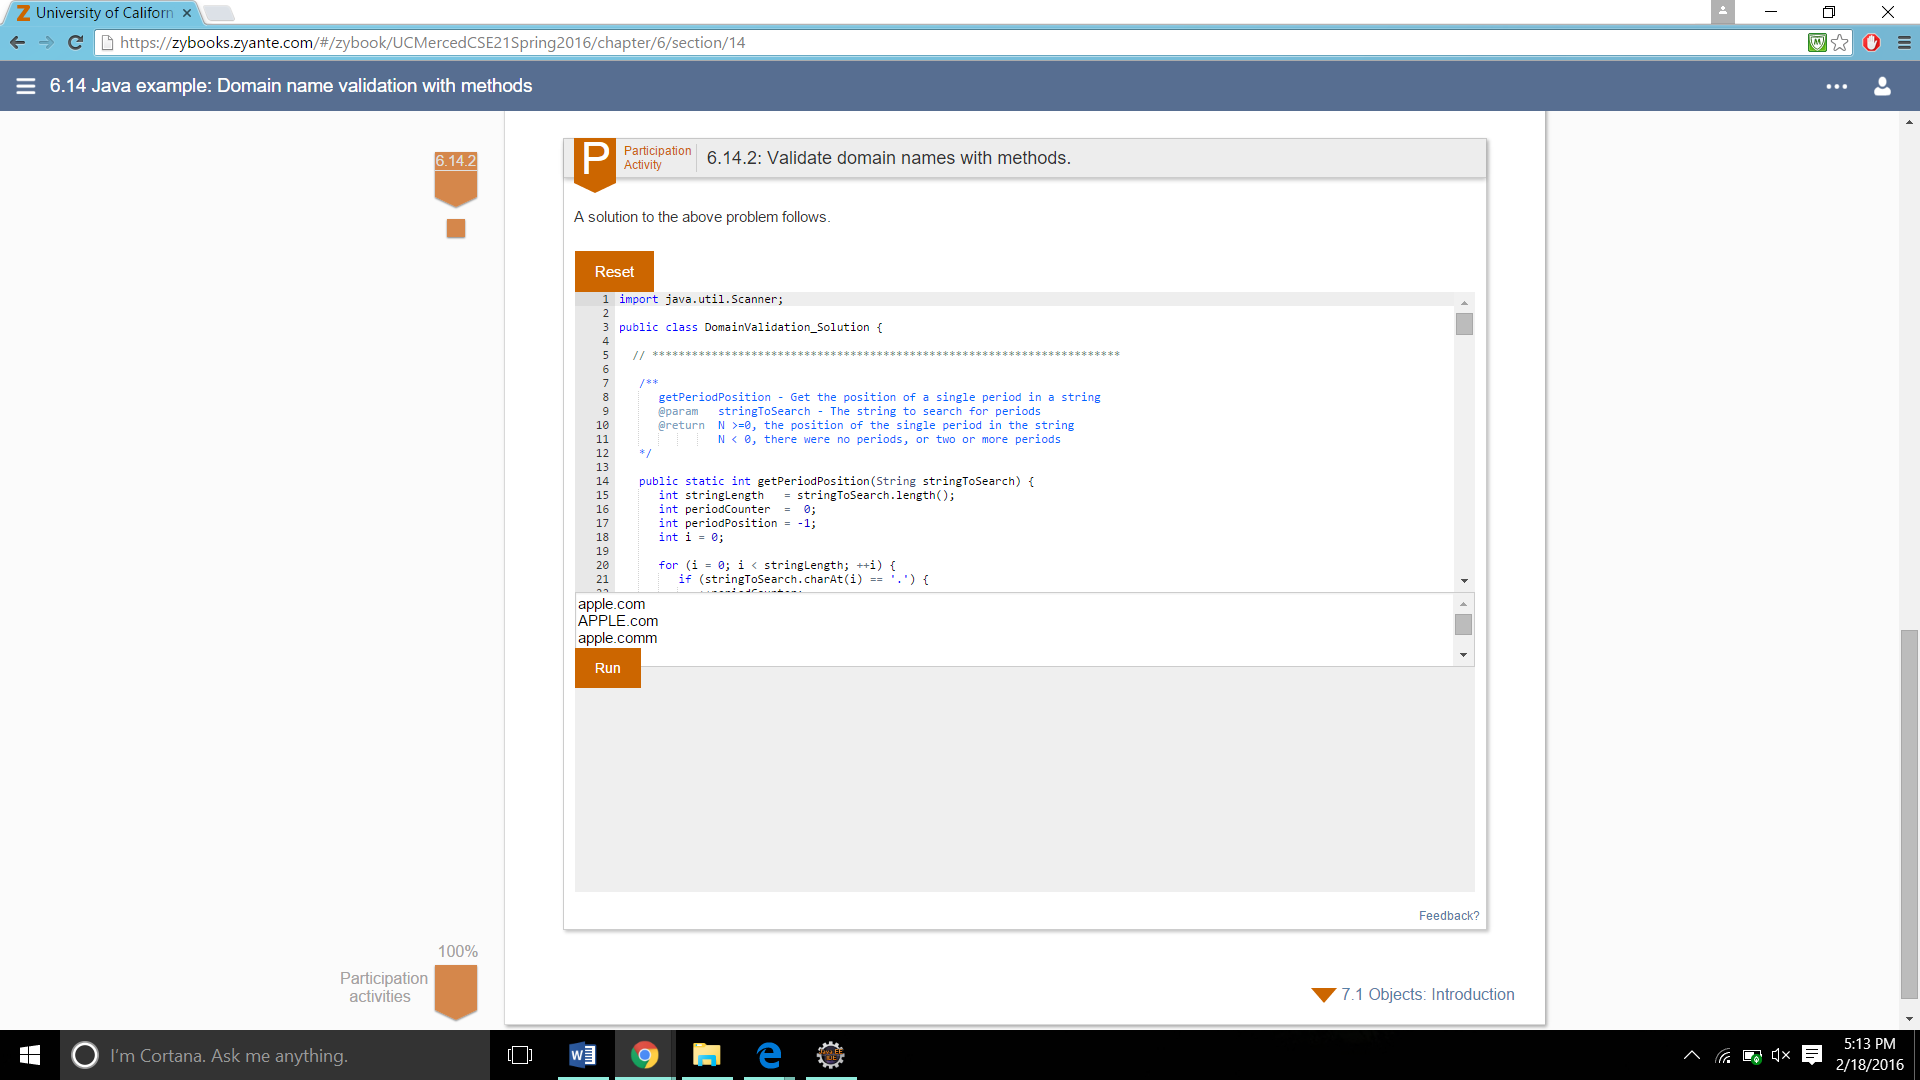This screenshot has height=1080, width=1920.
Task: Open the zyBooks navigation hamburger menu
Action: point(25,86)
